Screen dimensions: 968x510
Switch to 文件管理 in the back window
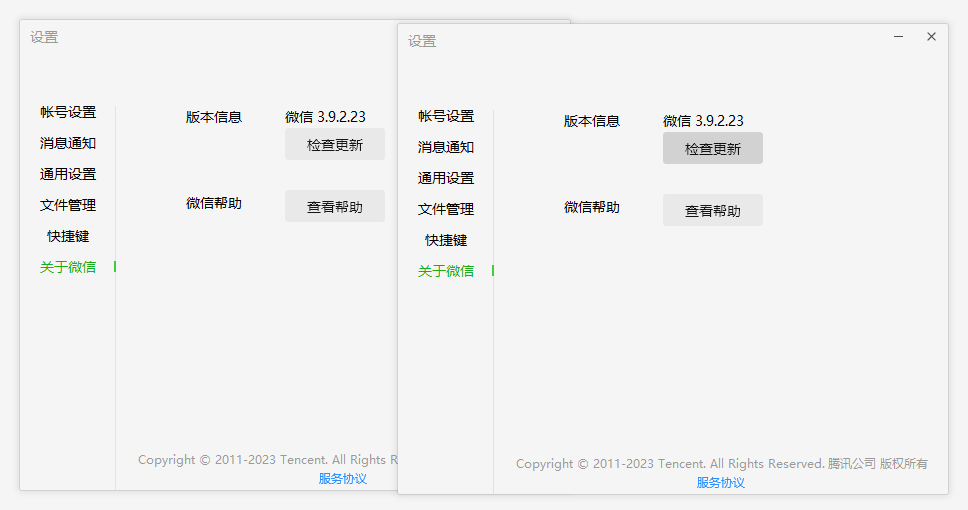point(68,205)
